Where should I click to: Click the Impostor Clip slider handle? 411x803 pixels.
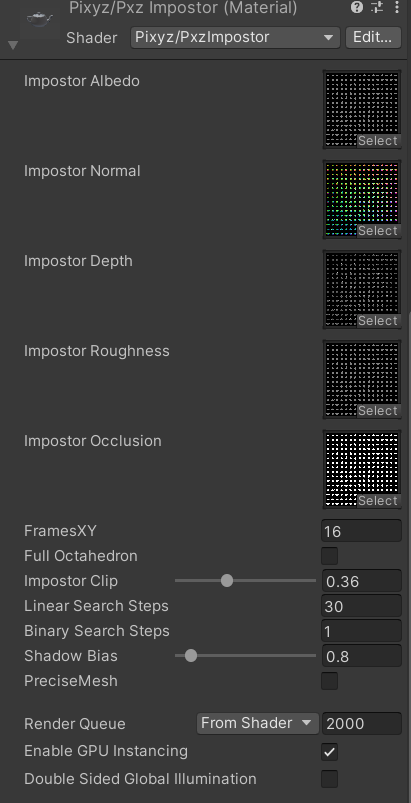point(227,581)
